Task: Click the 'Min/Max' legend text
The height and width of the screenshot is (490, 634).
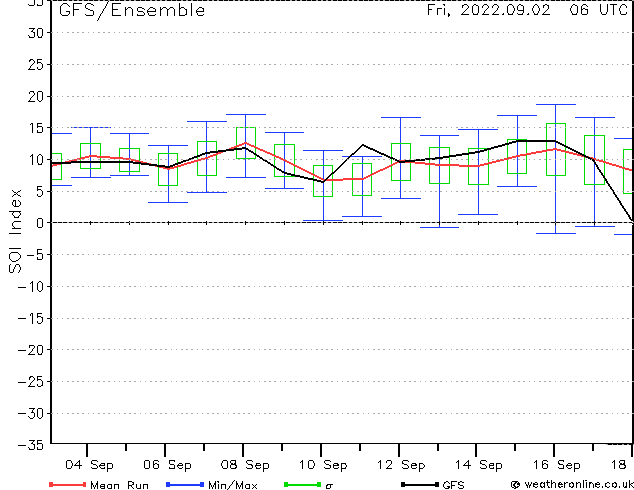Action: [232, 485]
